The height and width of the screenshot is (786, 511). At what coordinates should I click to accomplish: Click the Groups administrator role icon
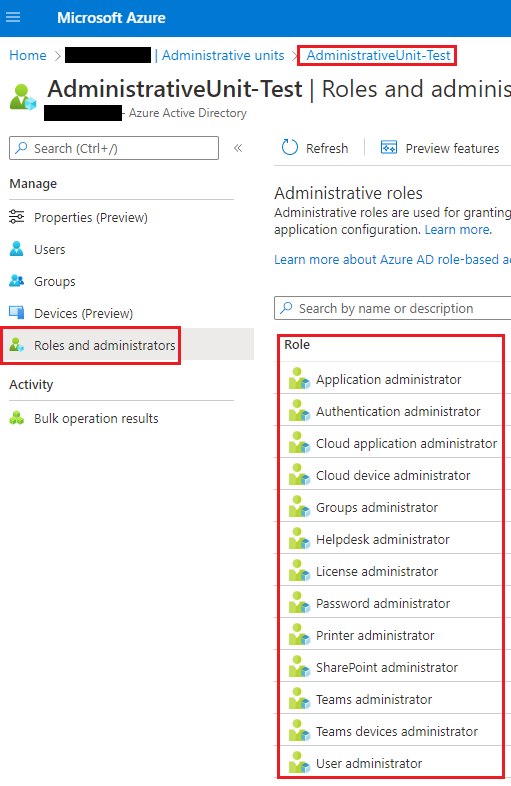click(299, 507)
